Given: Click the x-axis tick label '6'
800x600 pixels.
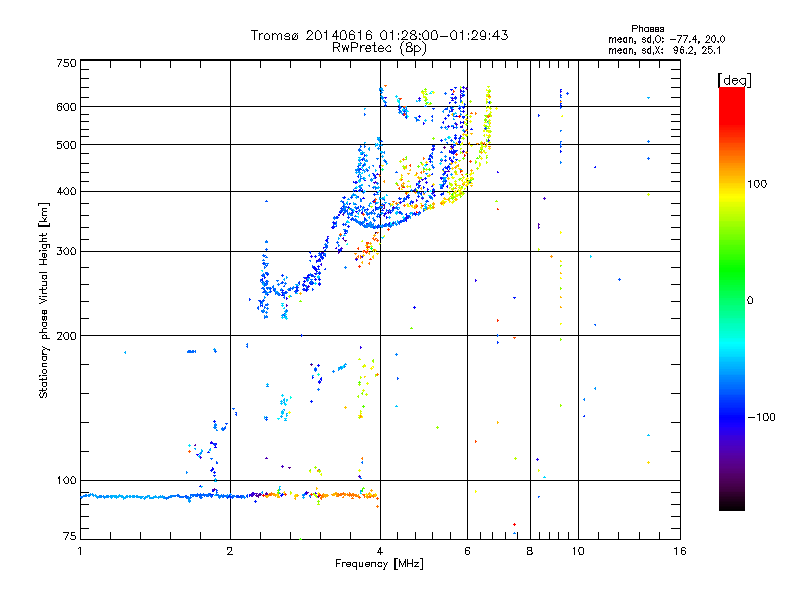Looking at the screenshot, I should coord(467,551).
